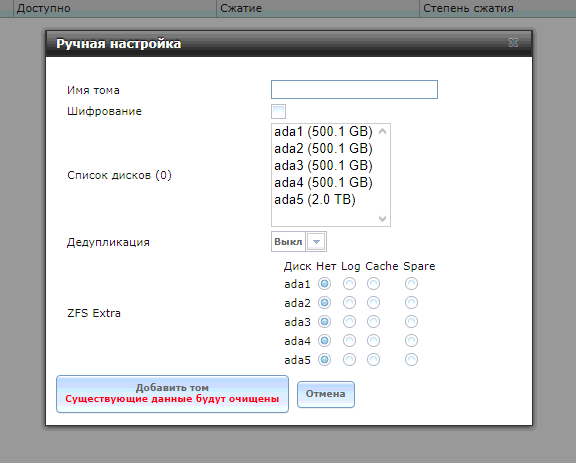Click the Отмена button
This screenshot has height=463, width=576.
point(326,394)
